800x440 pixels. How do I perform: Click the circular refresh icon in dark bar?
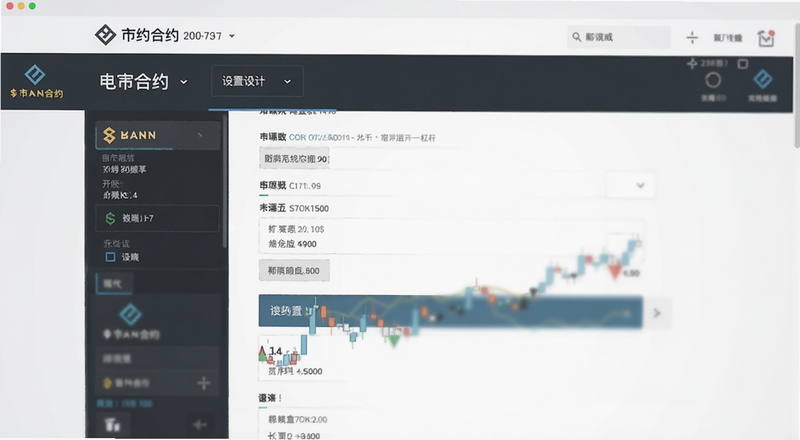pyautogui.click(x=713, y=80)
